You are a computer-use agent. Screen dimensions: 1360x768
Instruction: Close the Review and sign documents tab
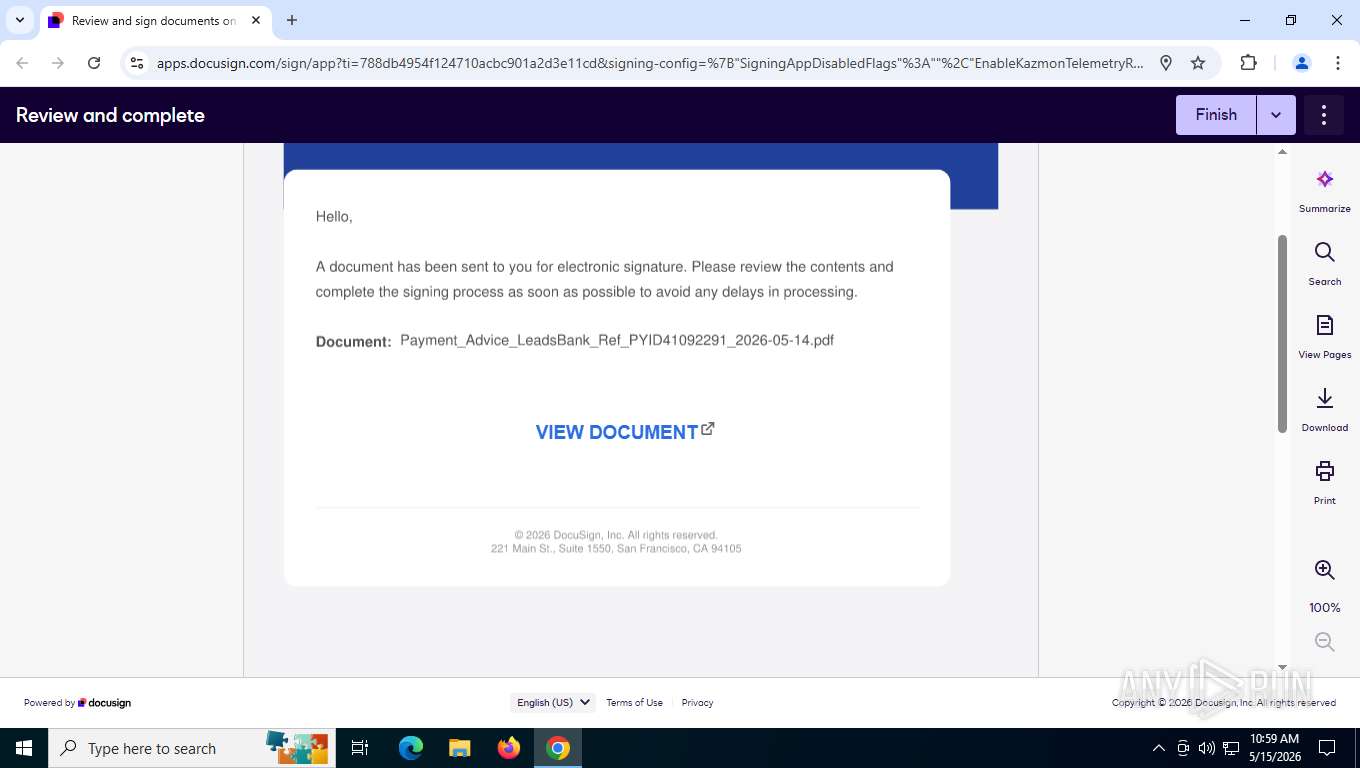coord(256,20)
